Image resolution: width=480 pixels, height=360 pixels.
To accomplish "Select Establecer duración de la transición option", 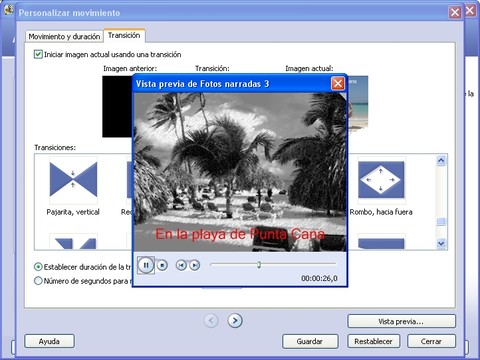I will point(38,267).
